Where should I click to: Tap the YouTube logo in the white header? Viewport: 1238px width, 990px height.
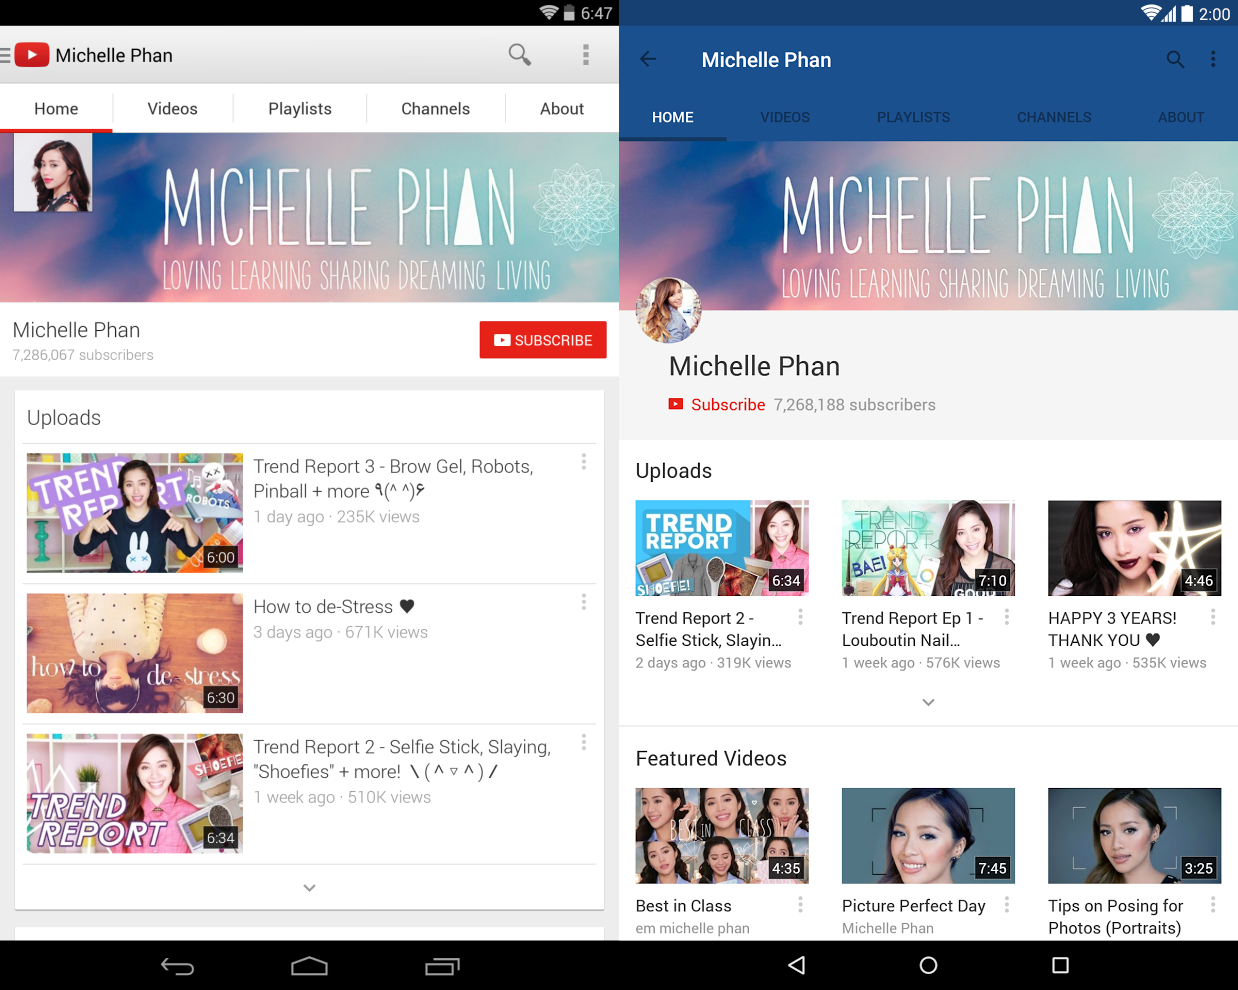click(32, 55)
